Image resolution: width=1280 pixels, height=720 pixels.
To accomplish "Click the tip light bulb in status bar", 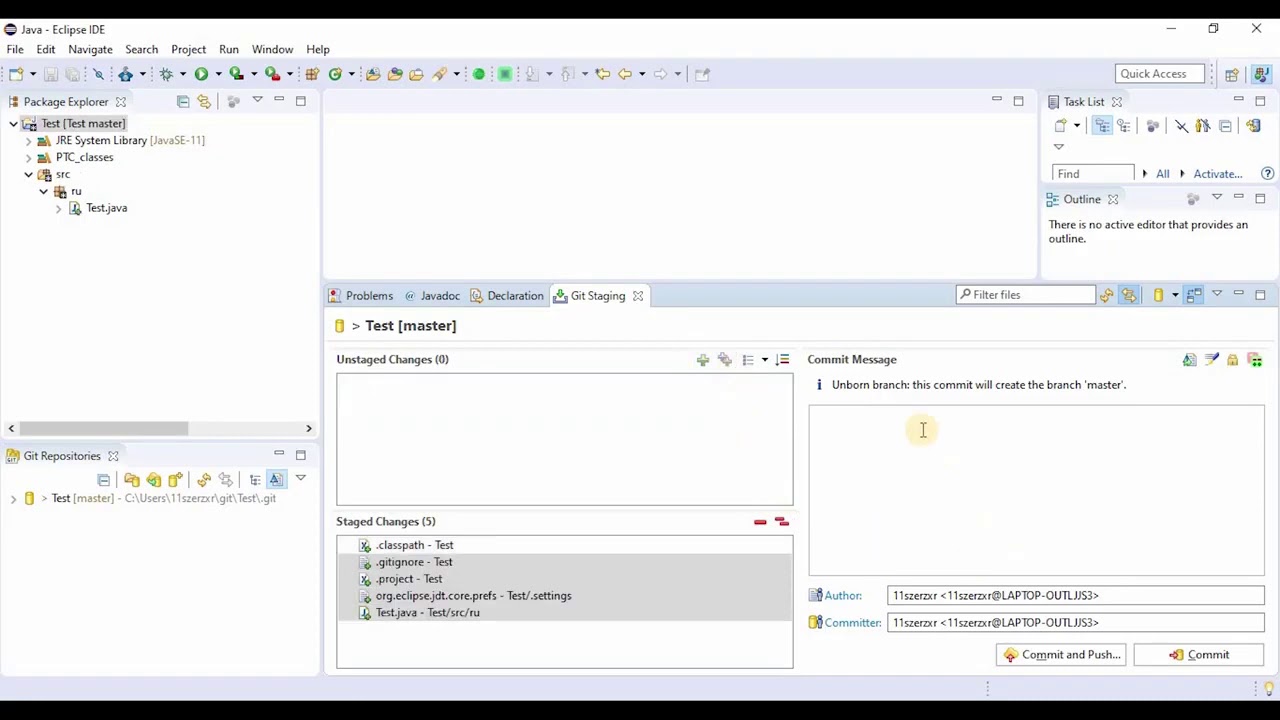I will point(1268,688).
